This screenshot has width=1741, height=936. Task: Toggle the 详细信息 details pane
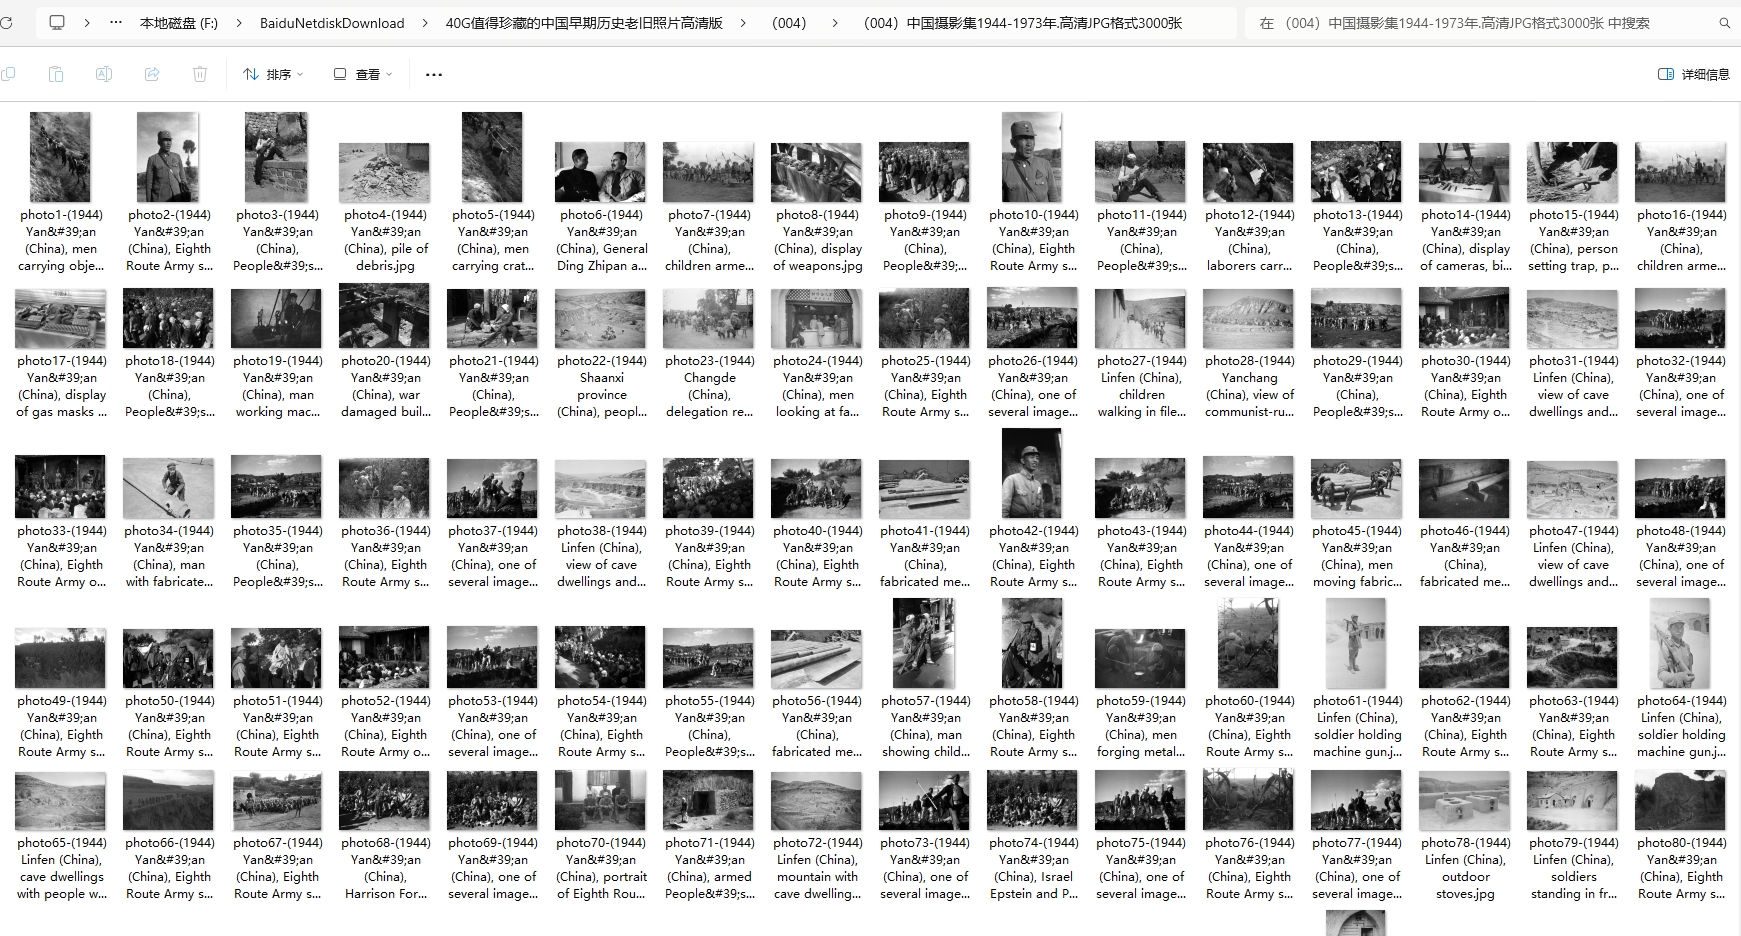click(x=1693, y=74)
